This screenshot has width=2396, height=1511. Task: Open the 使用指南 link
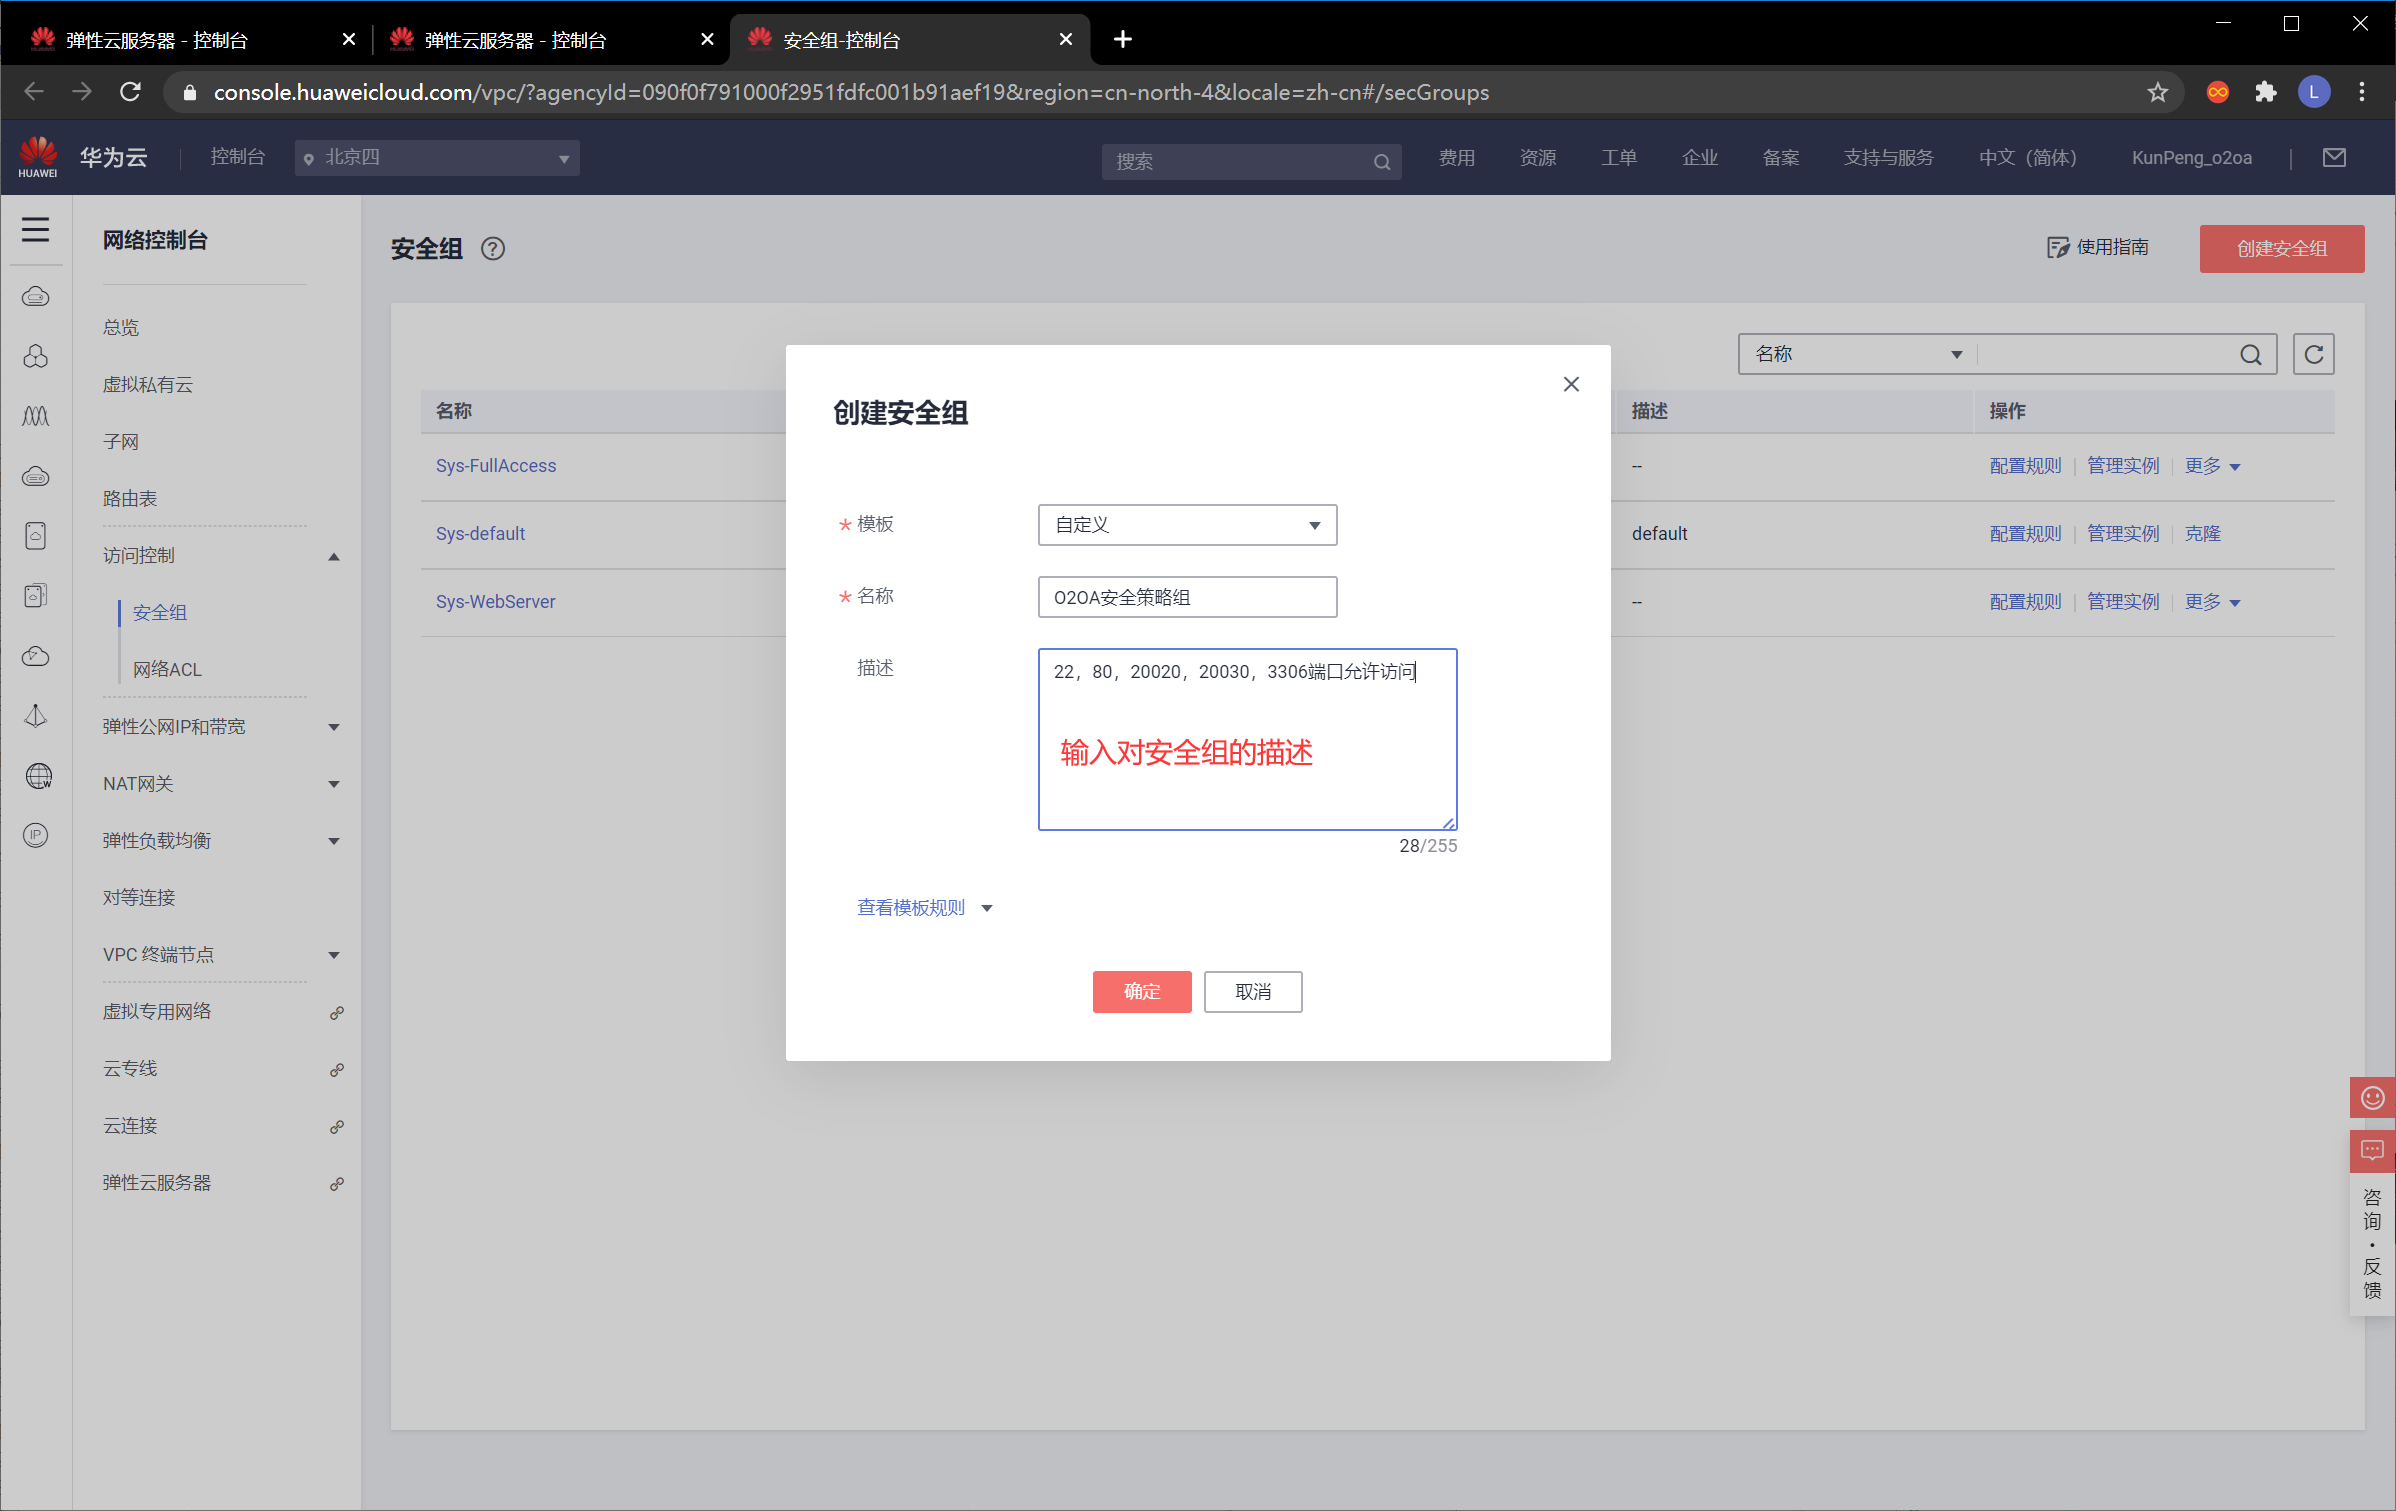pyautogui.click(x=2098, y=247)
